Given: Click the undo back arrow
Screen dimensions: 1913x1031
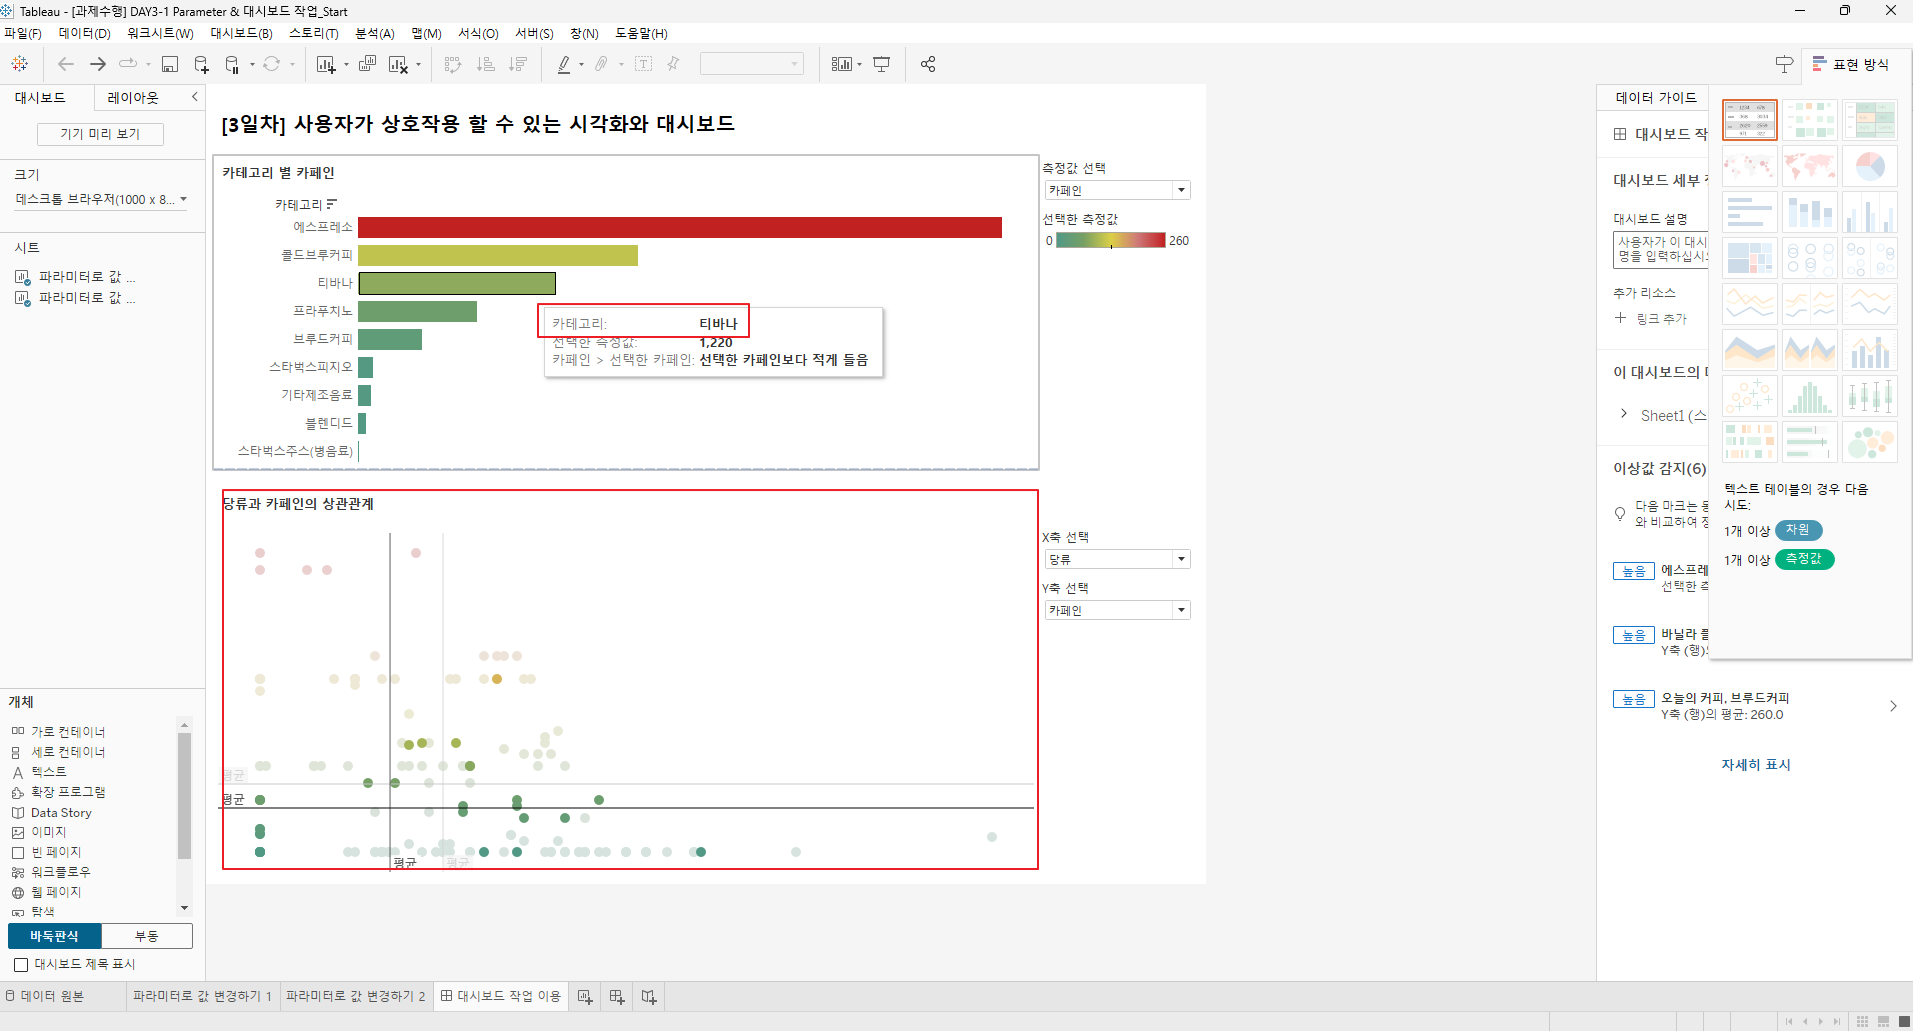Looking at the screenshot, I should (x=66, y=64).
